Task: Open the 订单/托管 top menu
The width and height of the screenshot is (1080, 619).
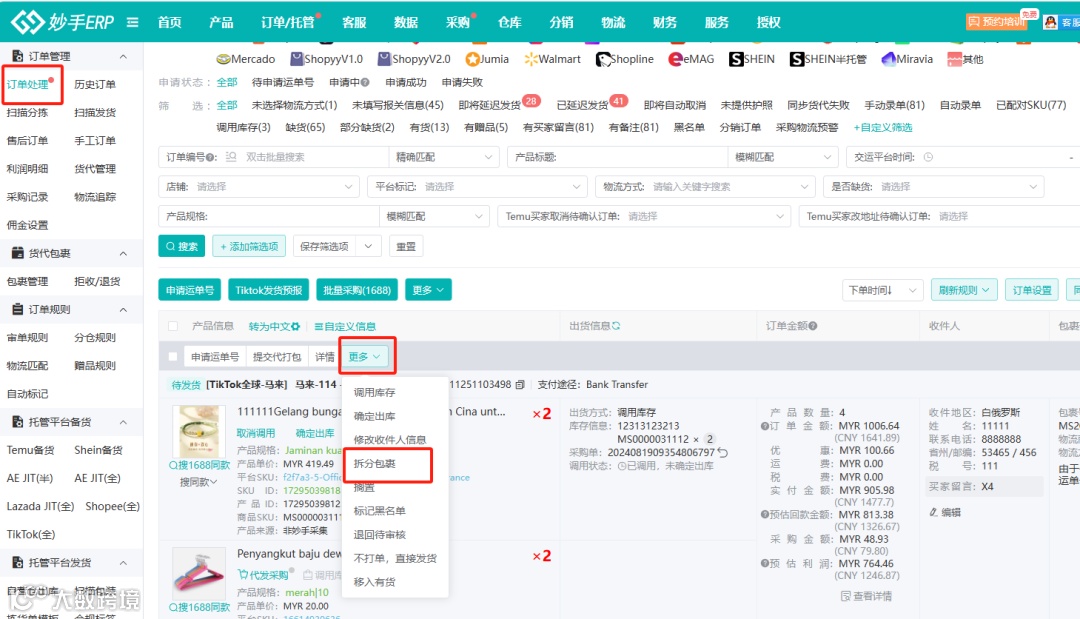Action: pos(287,22)
